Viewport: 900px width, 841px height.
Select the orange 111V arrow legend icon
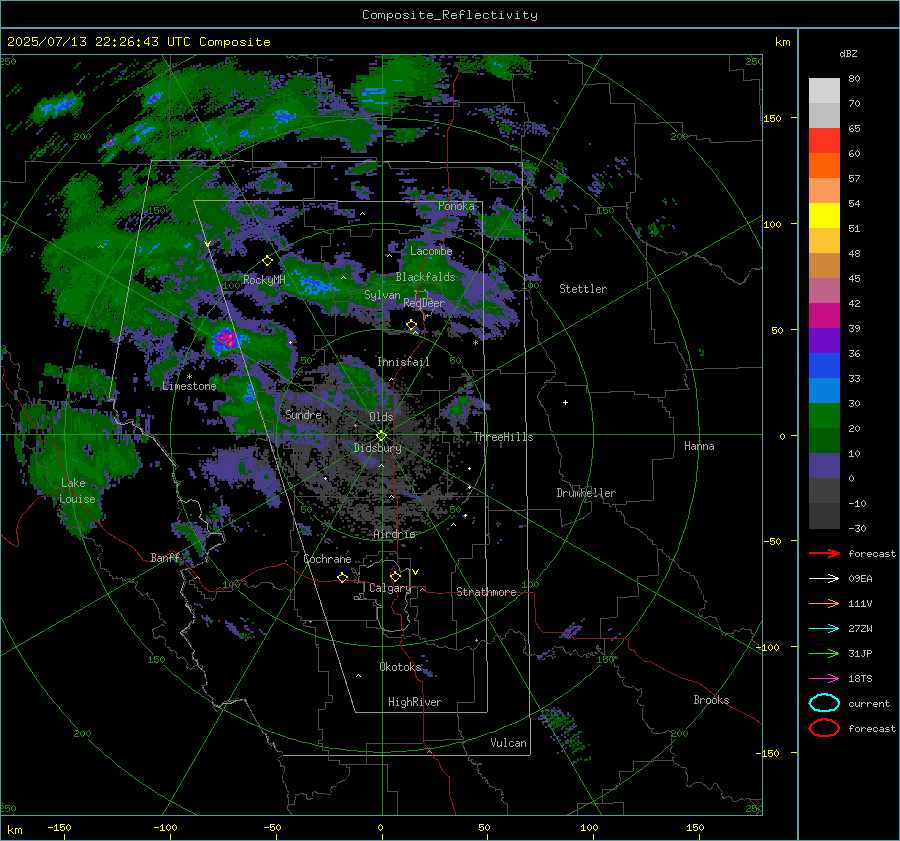pos(824,603)
